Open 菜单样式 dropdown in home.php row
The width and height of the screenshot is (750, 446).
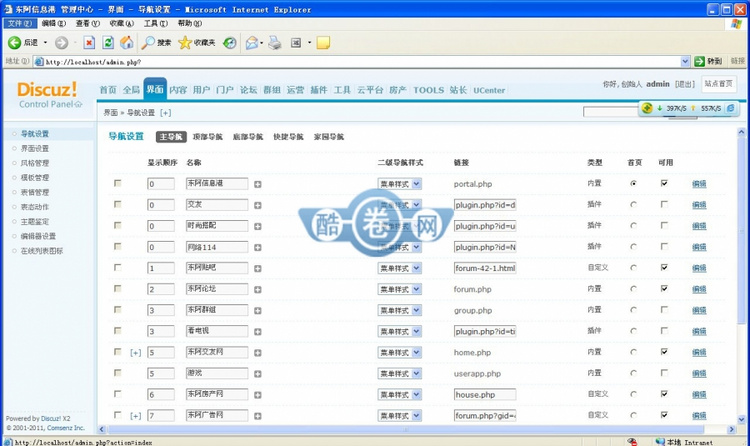click(x=399, y=352)
